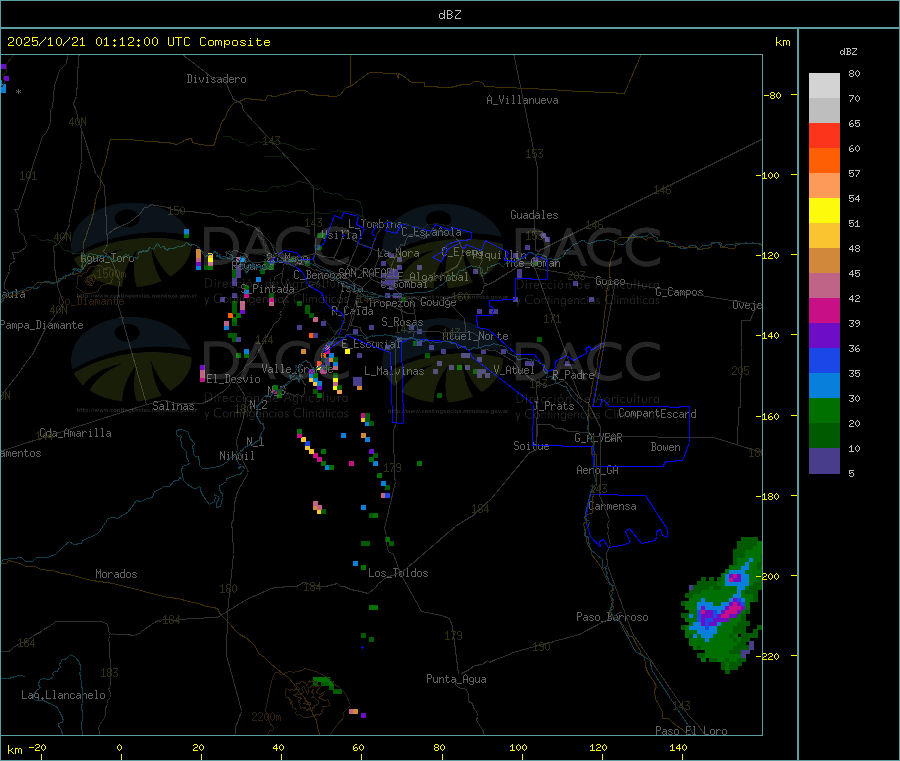Click the C_Española location label
The height and width of the screenshot is (761, 900).
click(432, 232)
